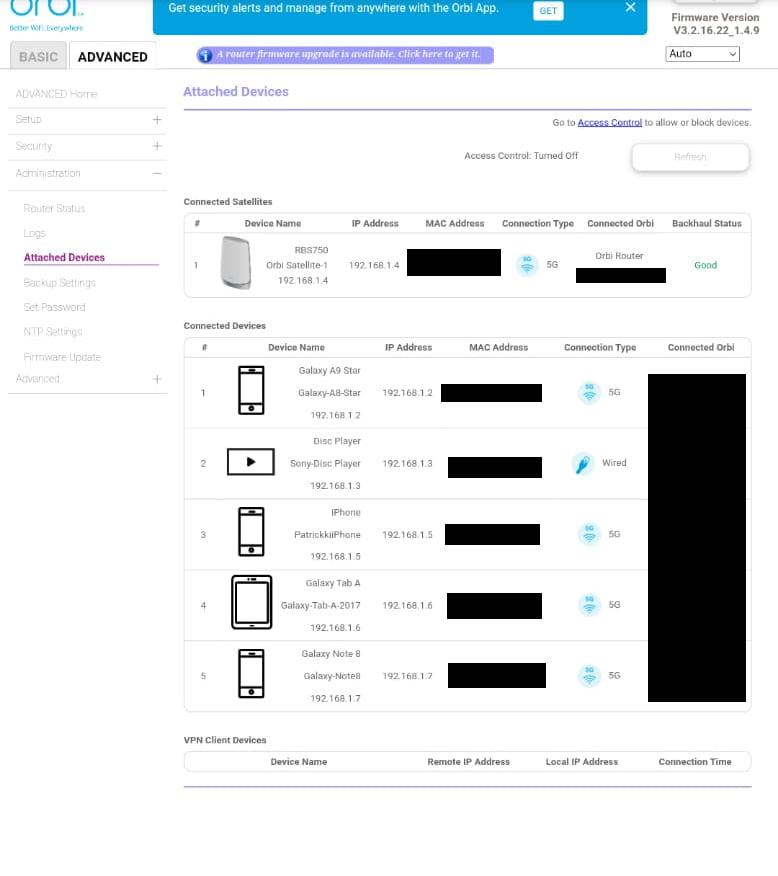This screenshot has width=778, height=876.
Task: Follow the Access Control link
Action: [x=609, y=122]
